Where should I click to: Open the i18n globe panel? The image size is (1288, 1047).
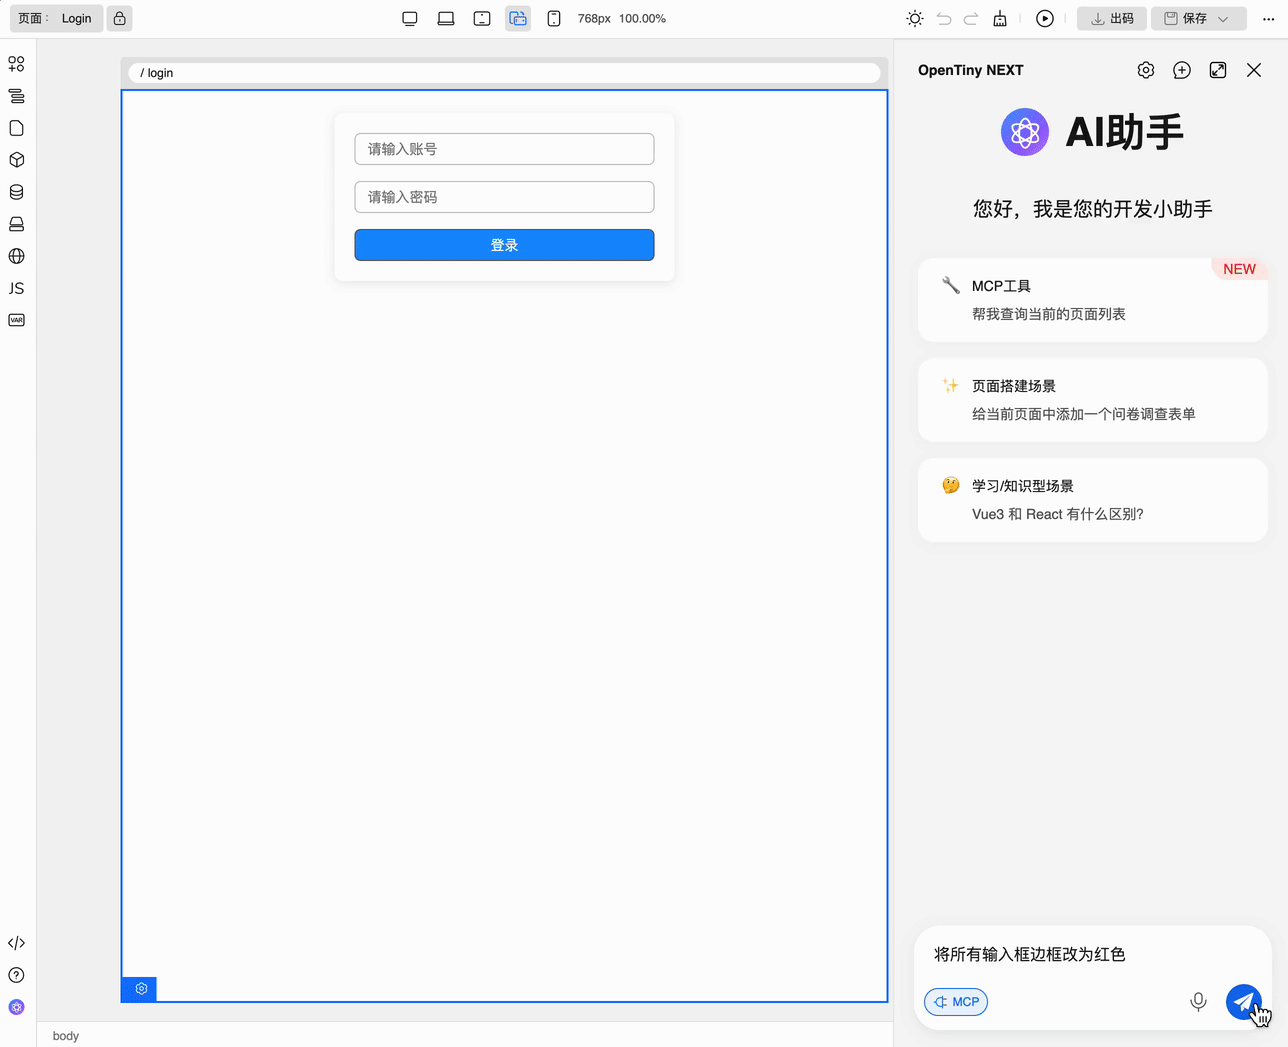coord(16,256)
